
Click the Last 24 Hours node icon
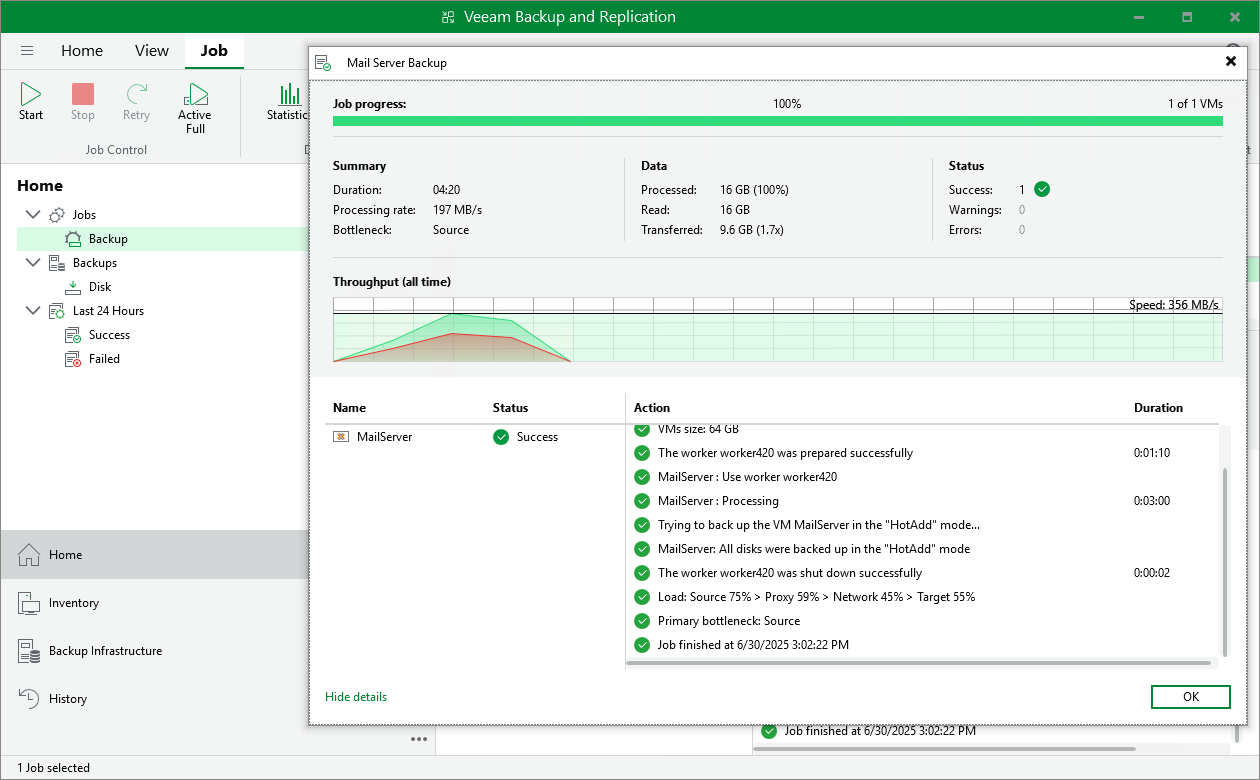[58, 311]
